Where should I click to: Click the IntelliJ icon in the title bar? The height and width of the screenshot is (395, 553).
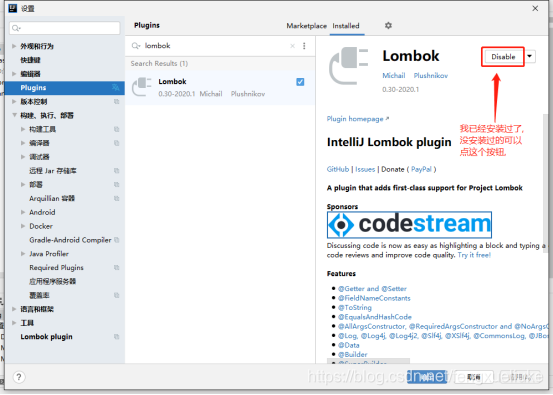click(13, 8)
